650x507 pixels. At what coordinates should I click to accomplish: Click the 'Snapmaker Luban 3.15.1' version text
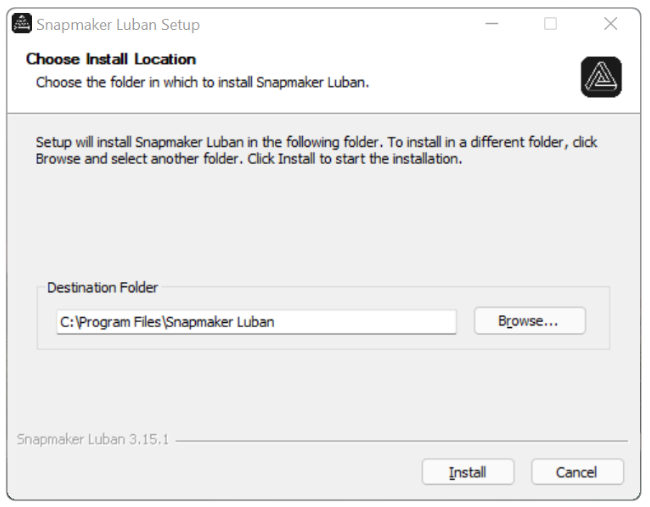point(93,439)
